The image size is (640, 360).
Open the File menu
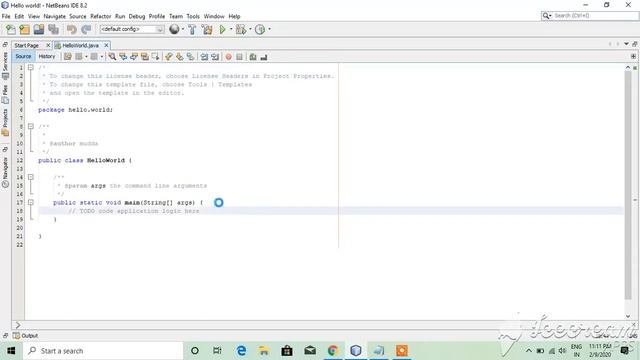coord(6,16)
